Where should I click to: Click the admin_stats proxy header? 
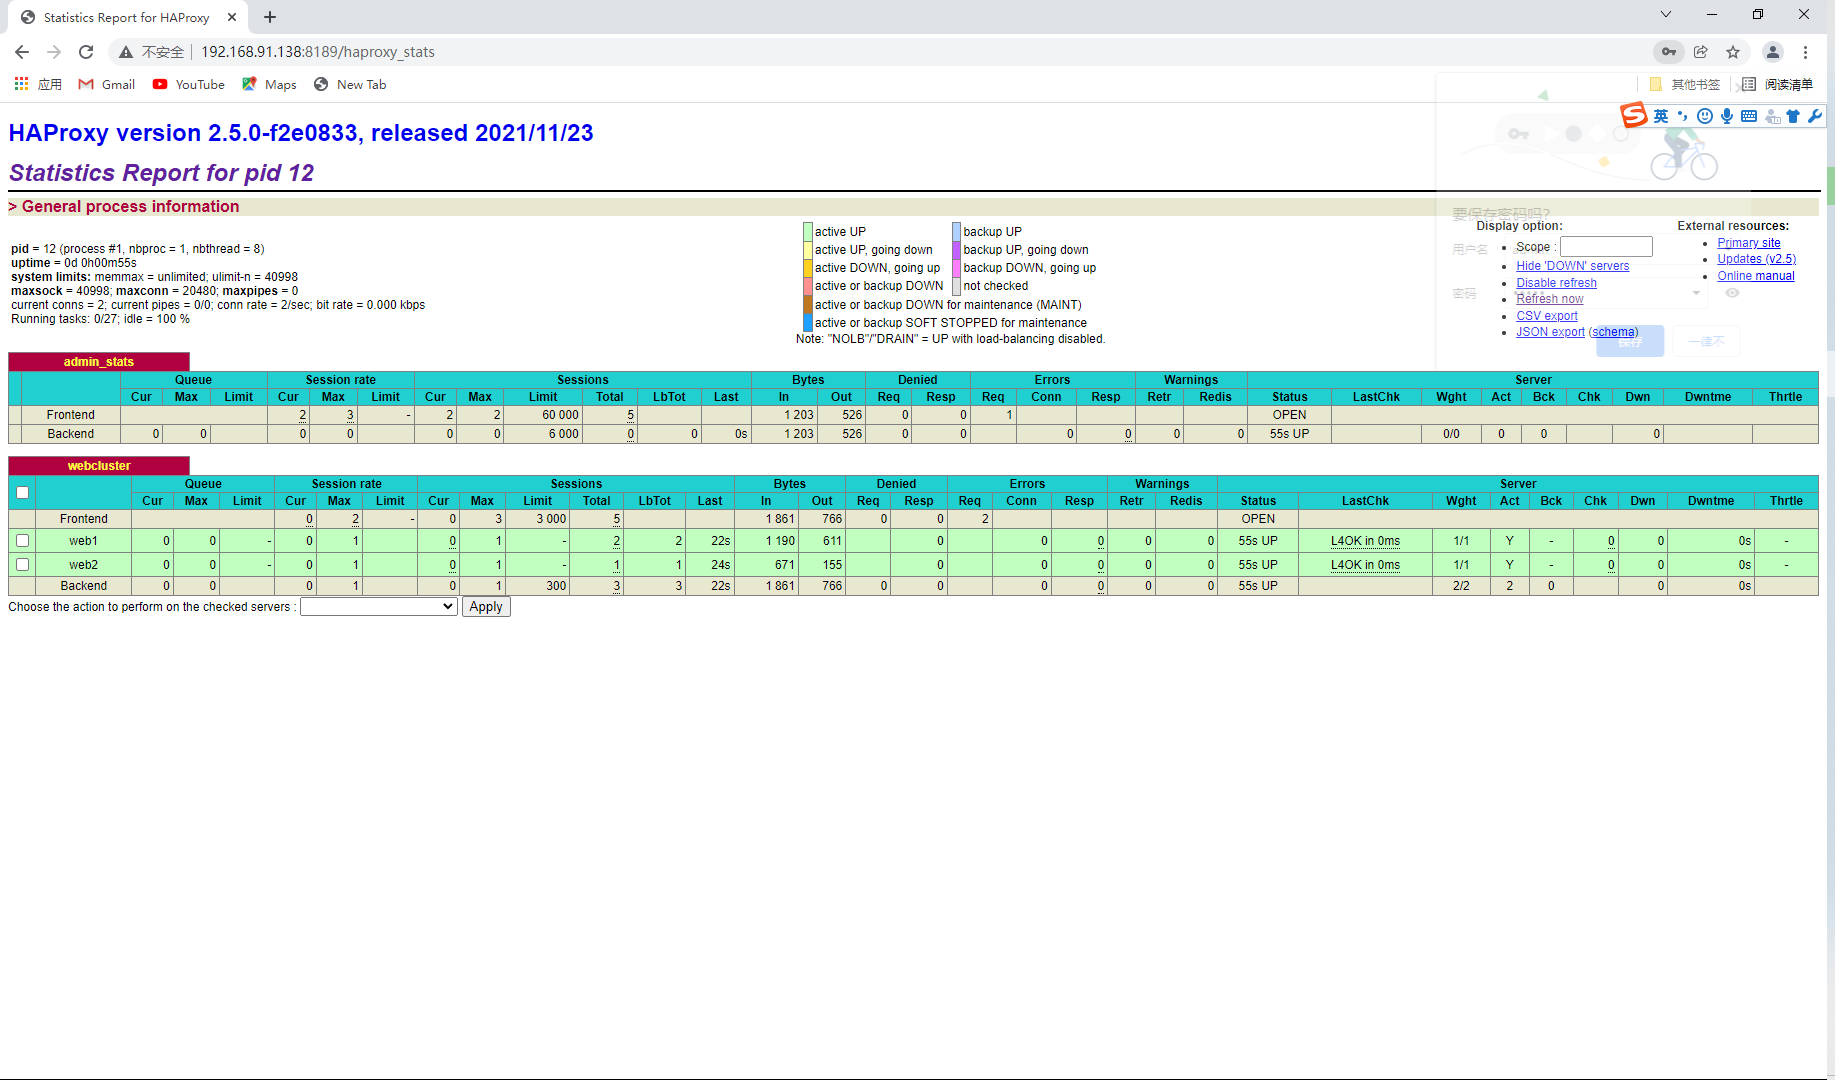click(x=98, y=362)
